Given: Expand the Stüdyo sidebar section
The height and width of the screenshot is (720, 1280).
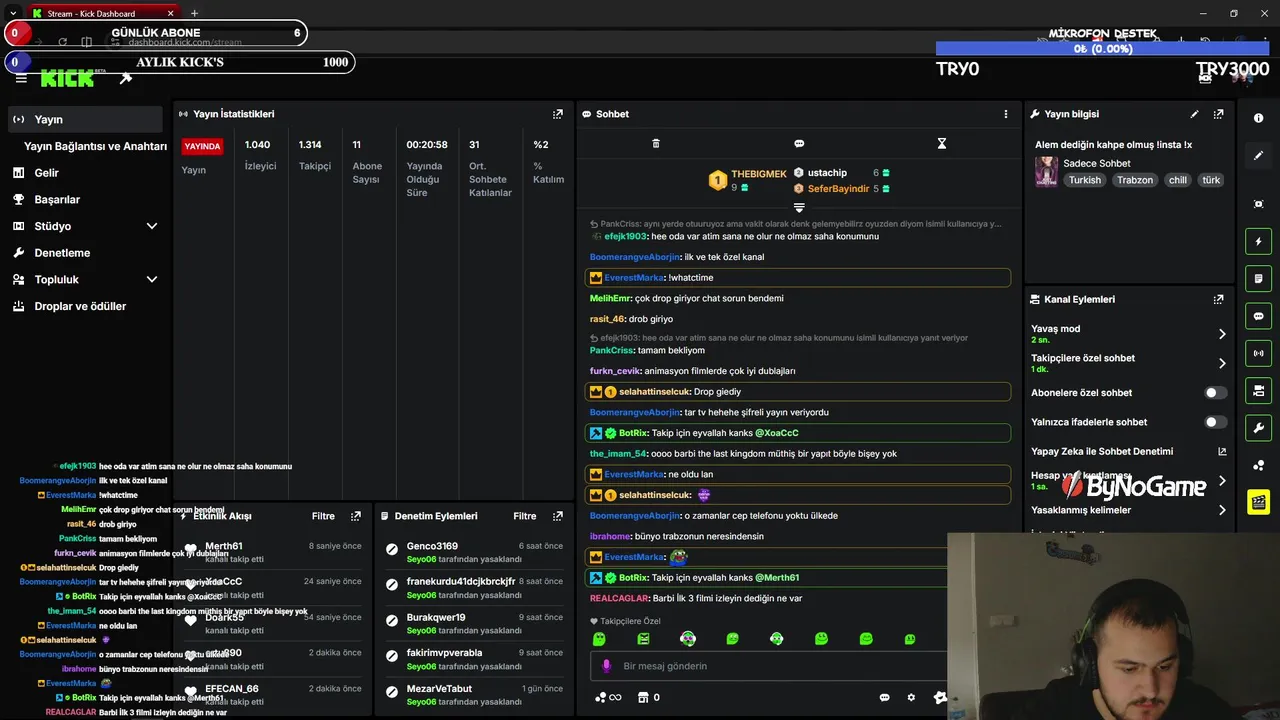Looking at the screenshot, I should pos(152,226).
